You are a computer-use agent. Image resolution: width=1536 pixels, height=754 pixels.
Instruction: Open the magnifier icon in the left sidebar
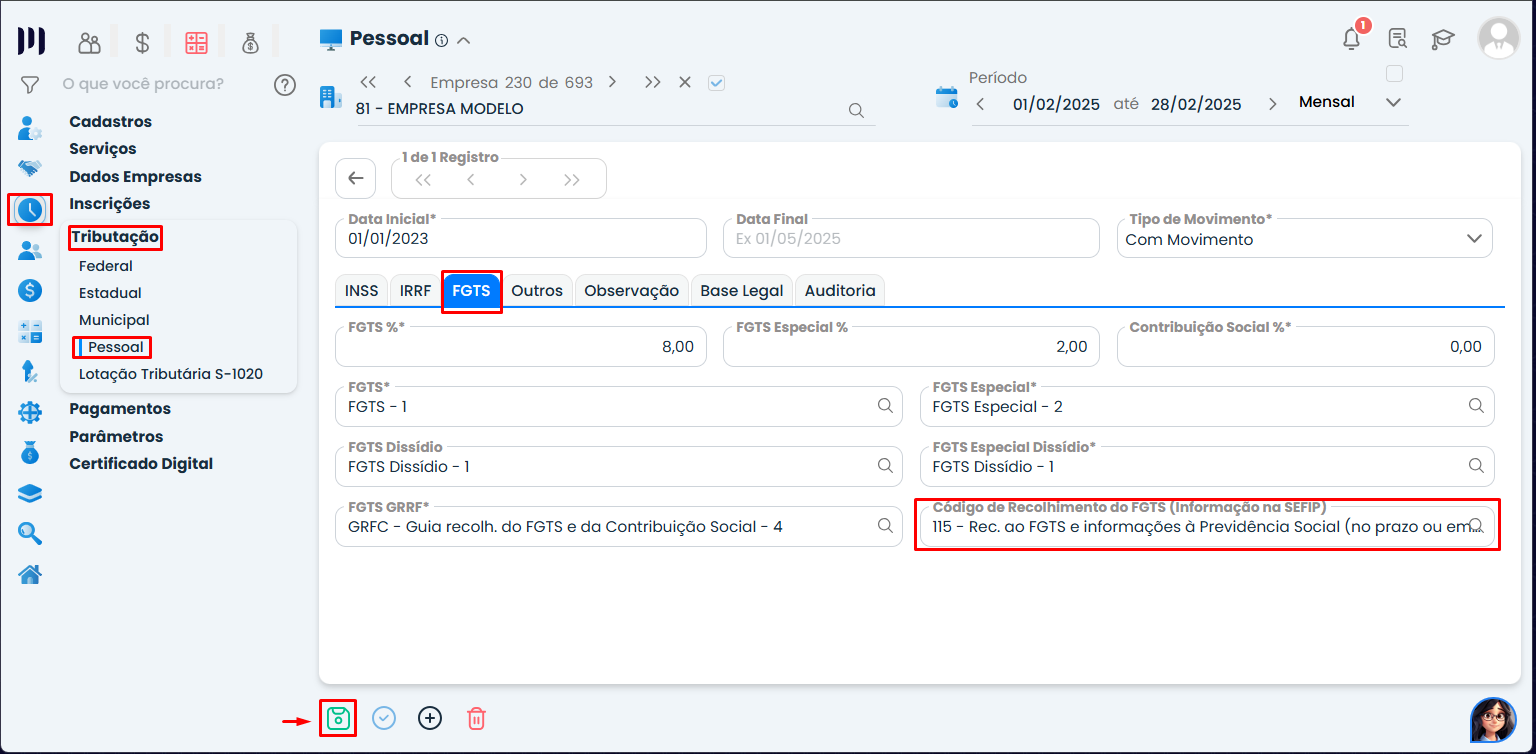click(x=30, y=533)
